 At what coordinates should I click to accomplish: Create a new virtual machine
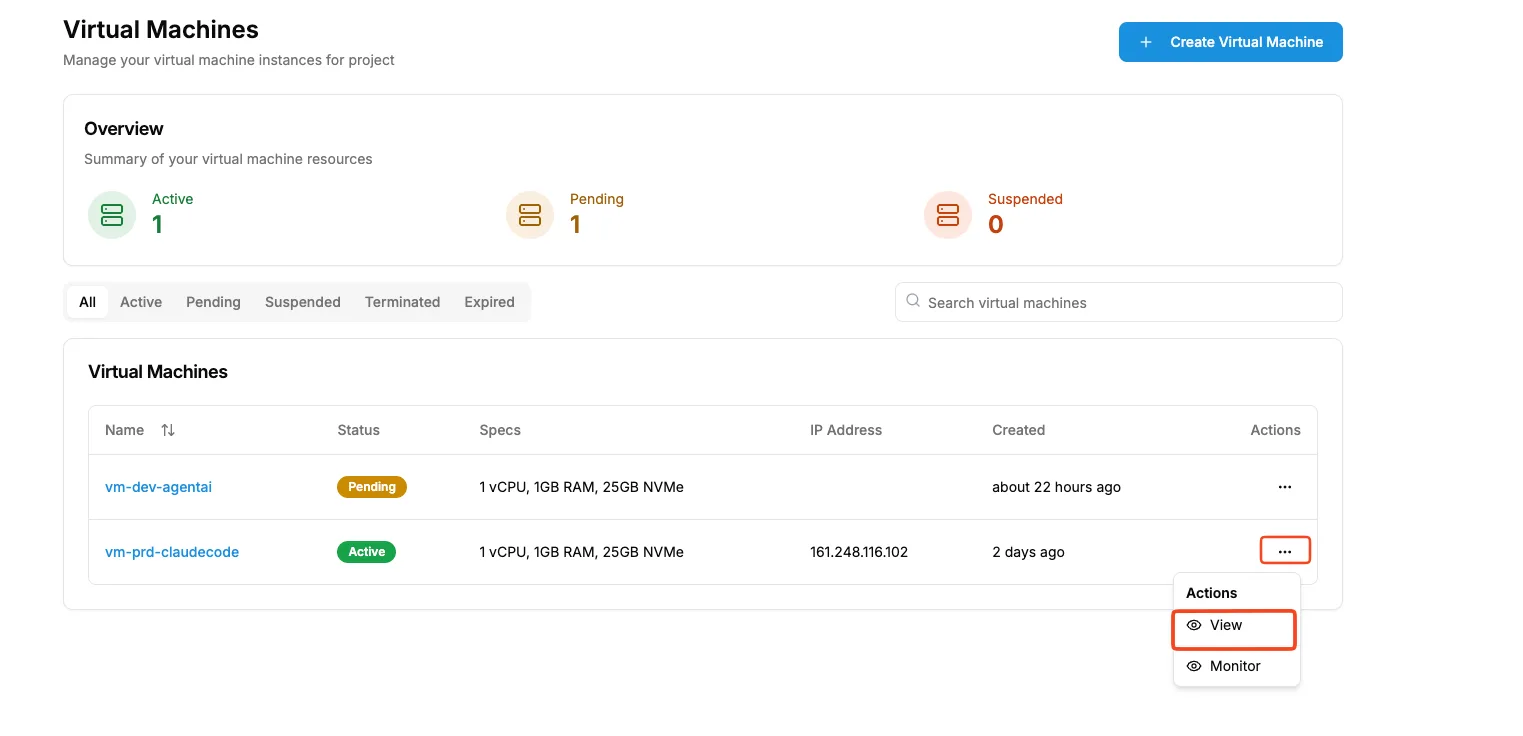1230,42
